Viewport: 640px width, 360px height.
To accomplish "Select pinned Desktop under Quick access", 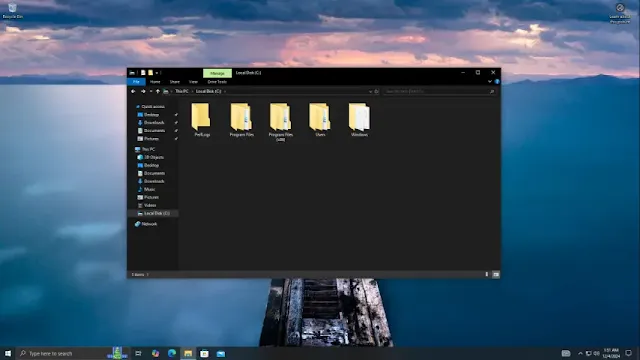I will click(x=151, y=115).
